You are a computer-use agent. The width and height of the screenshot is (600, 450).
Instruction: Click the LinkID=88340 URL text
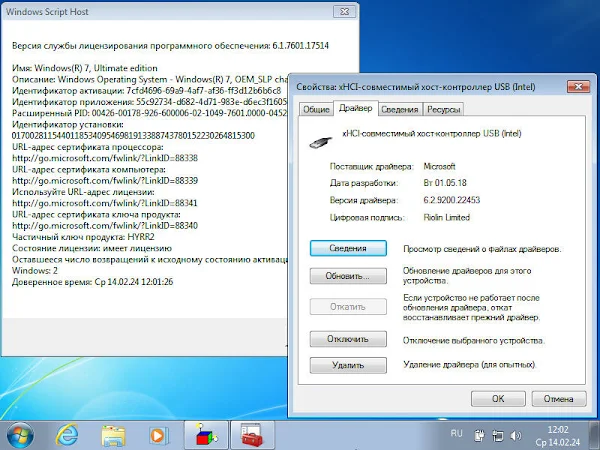click(x=105, y=226)
